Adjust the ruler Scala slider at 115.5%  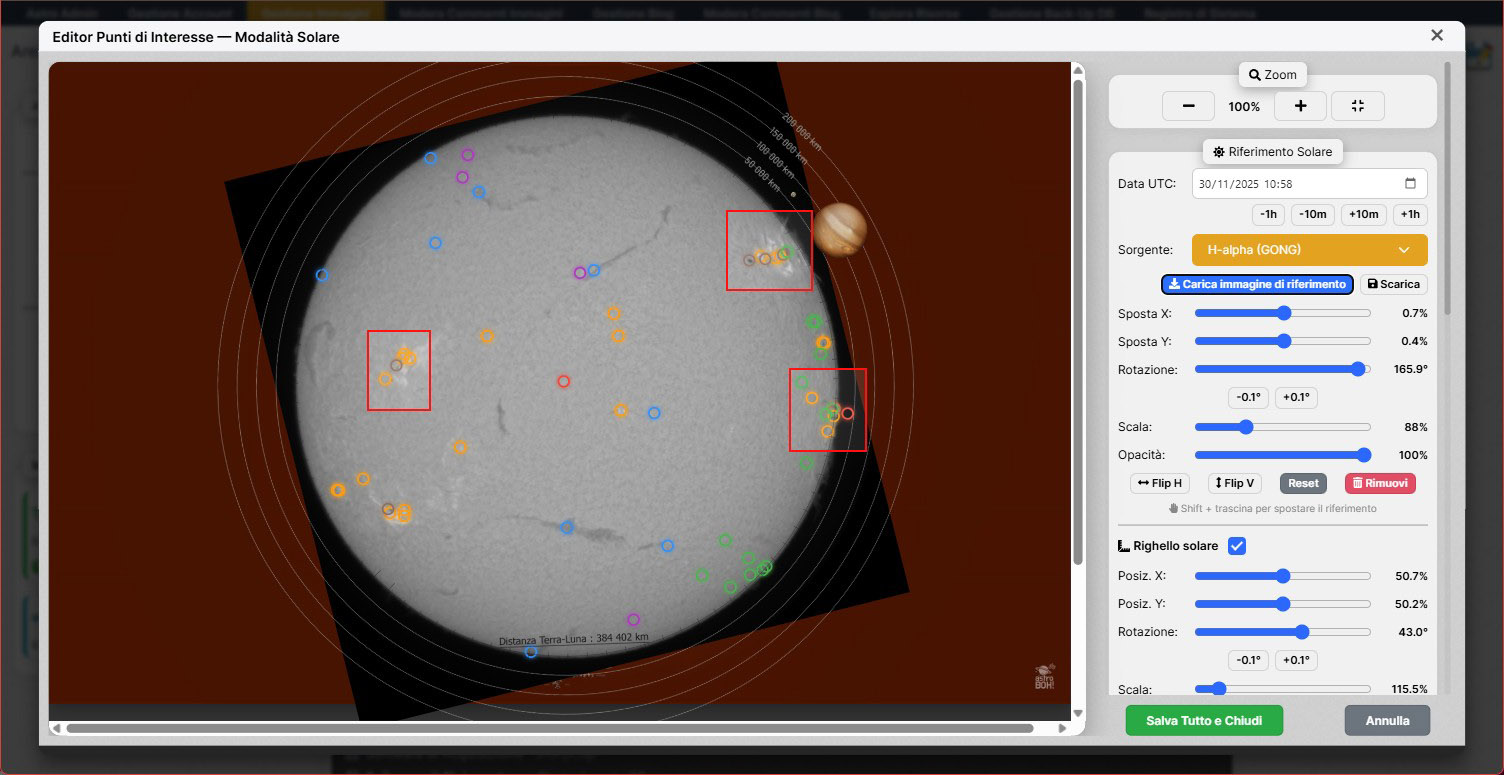pos(1283,689)
